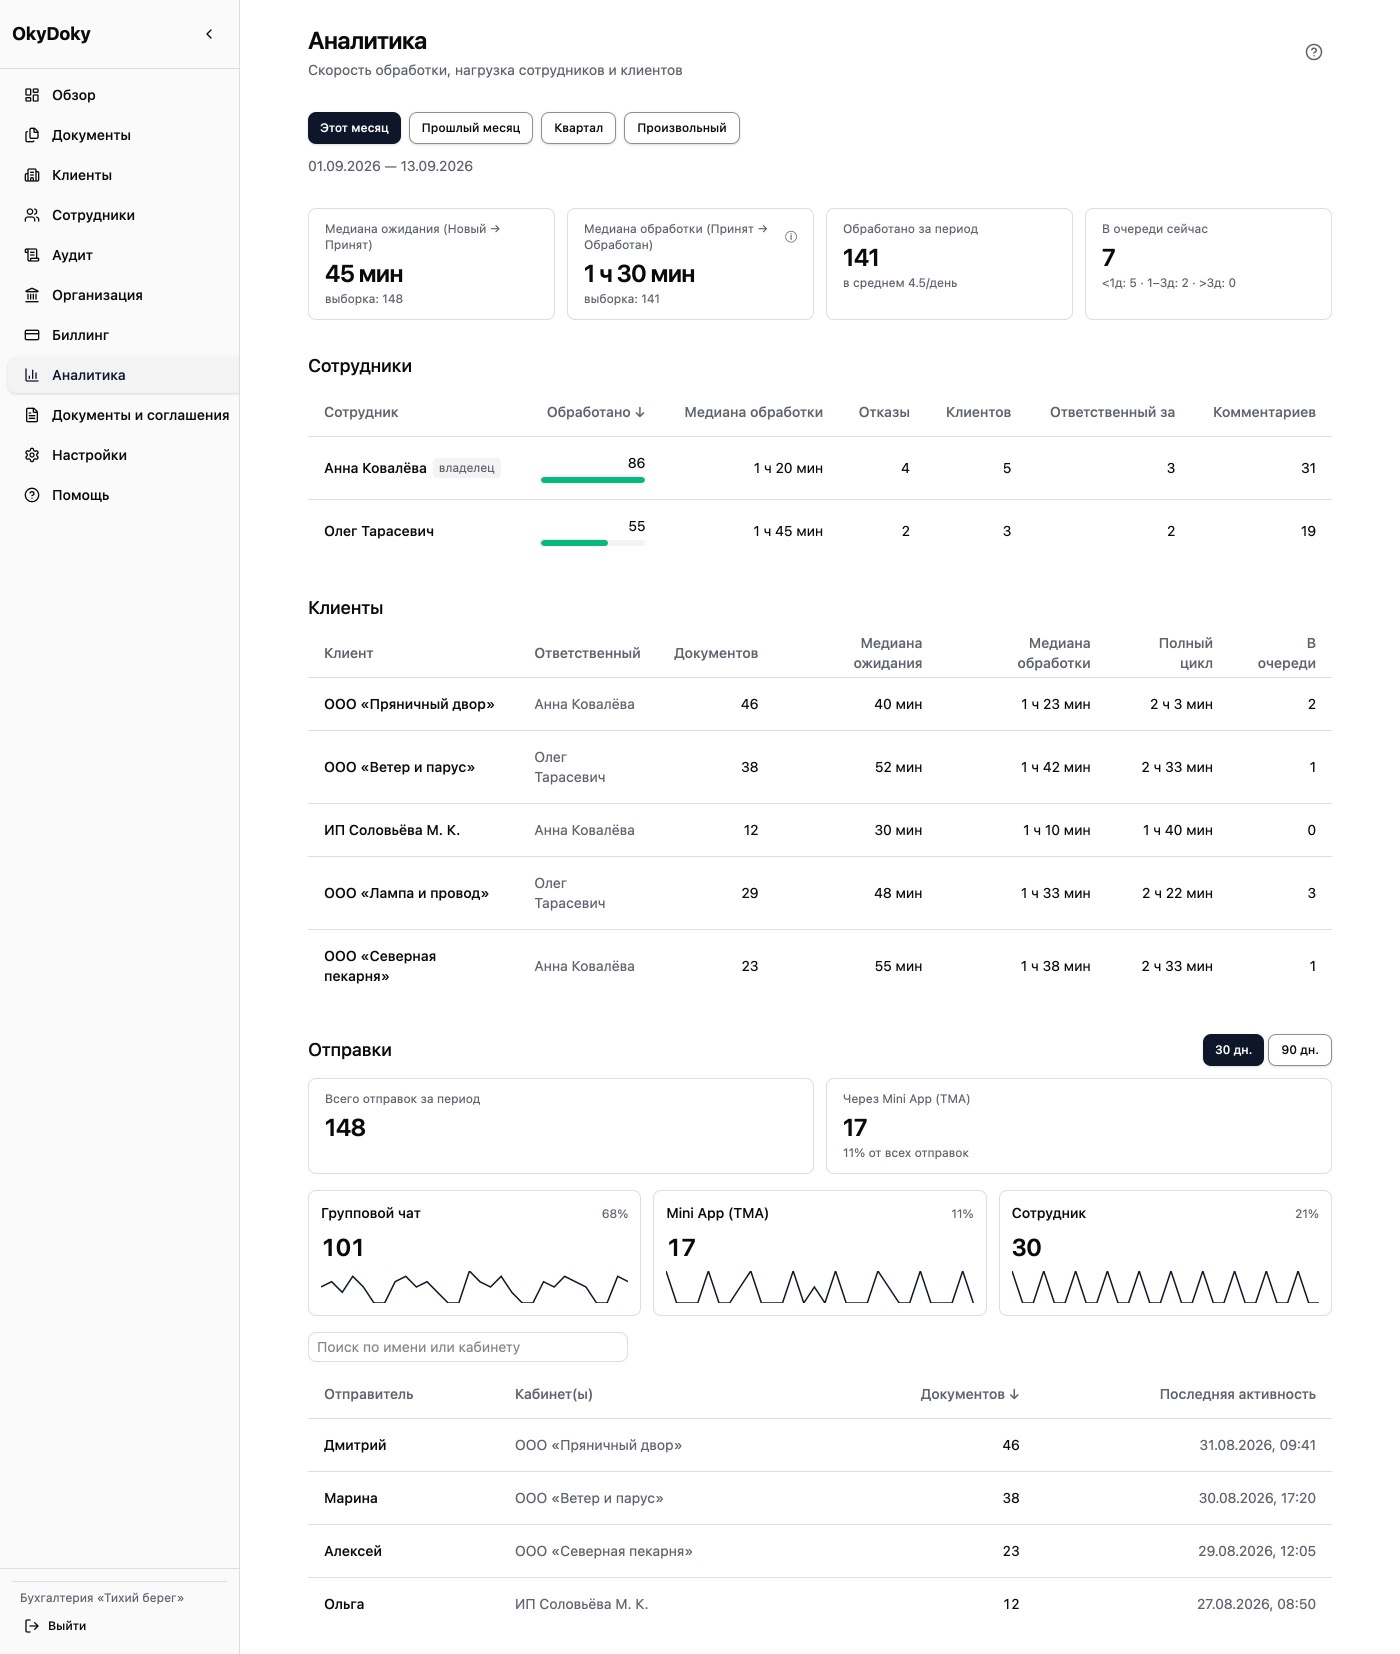
Task: Click the Выйти logout button
Action: [56, 1626]
